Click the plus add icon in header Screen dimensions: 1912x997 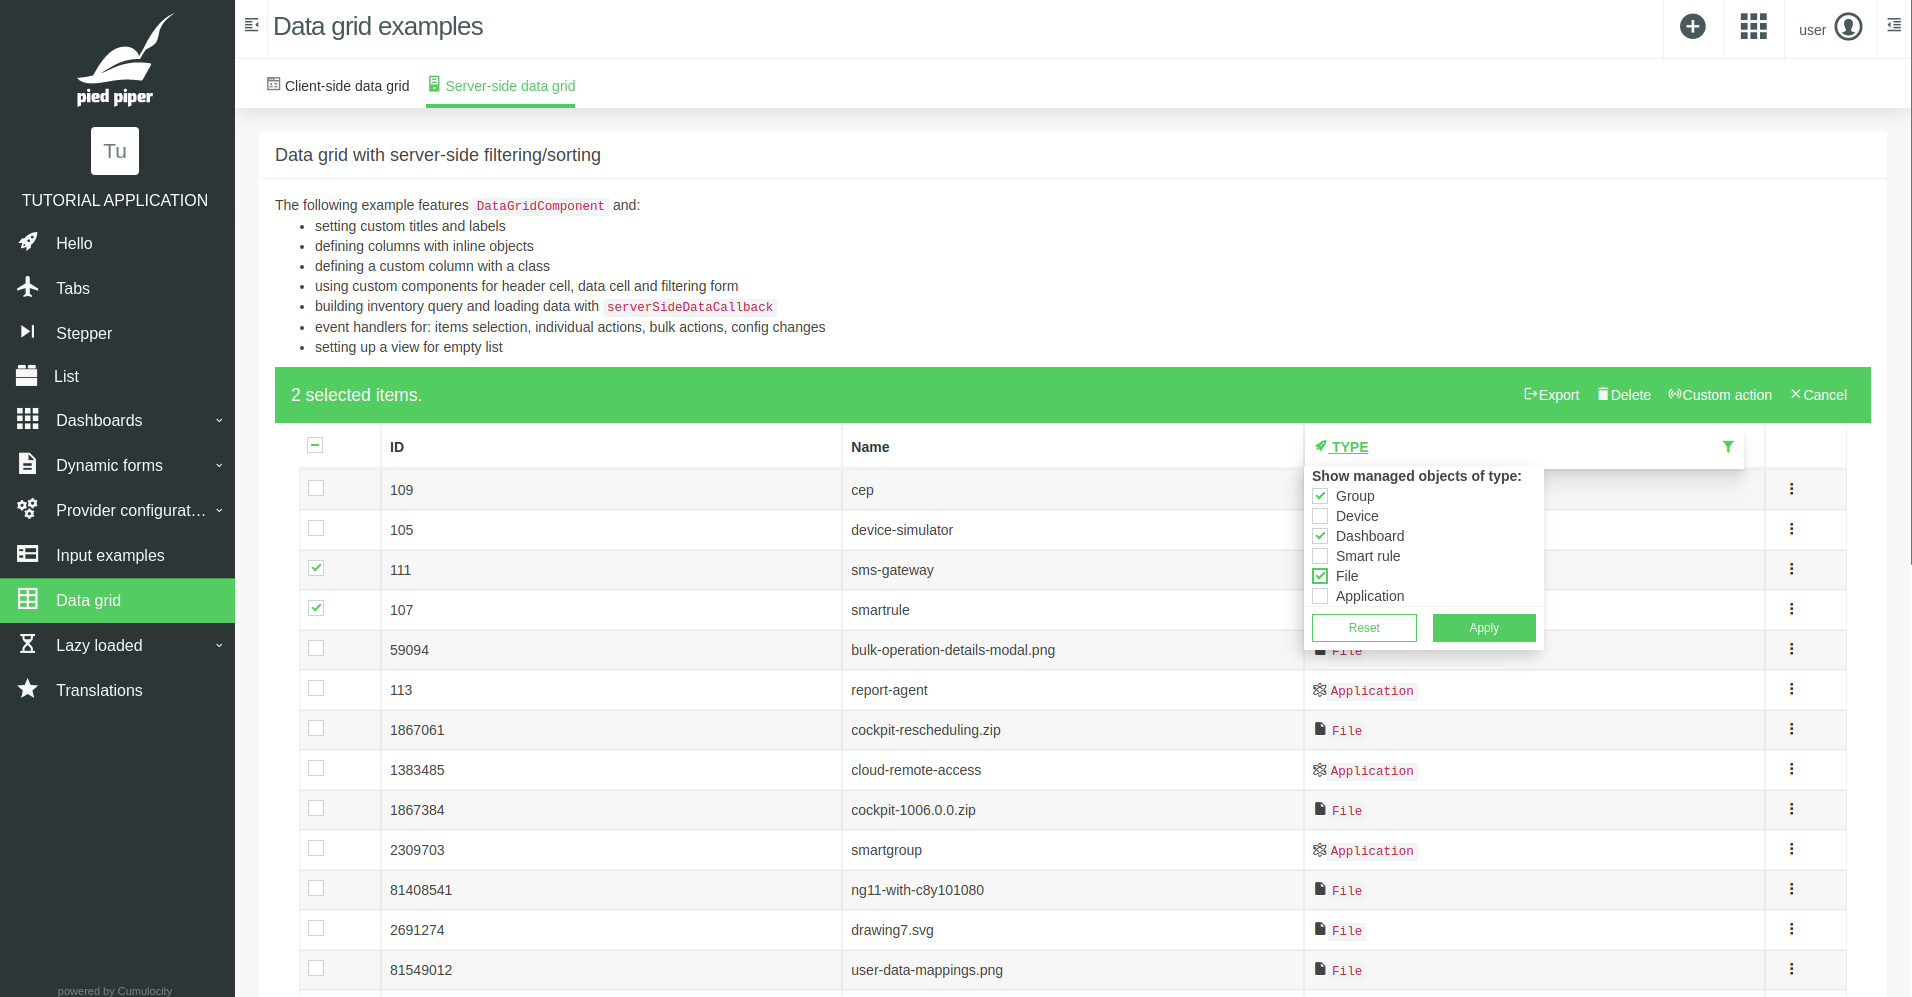[1693, 27]
